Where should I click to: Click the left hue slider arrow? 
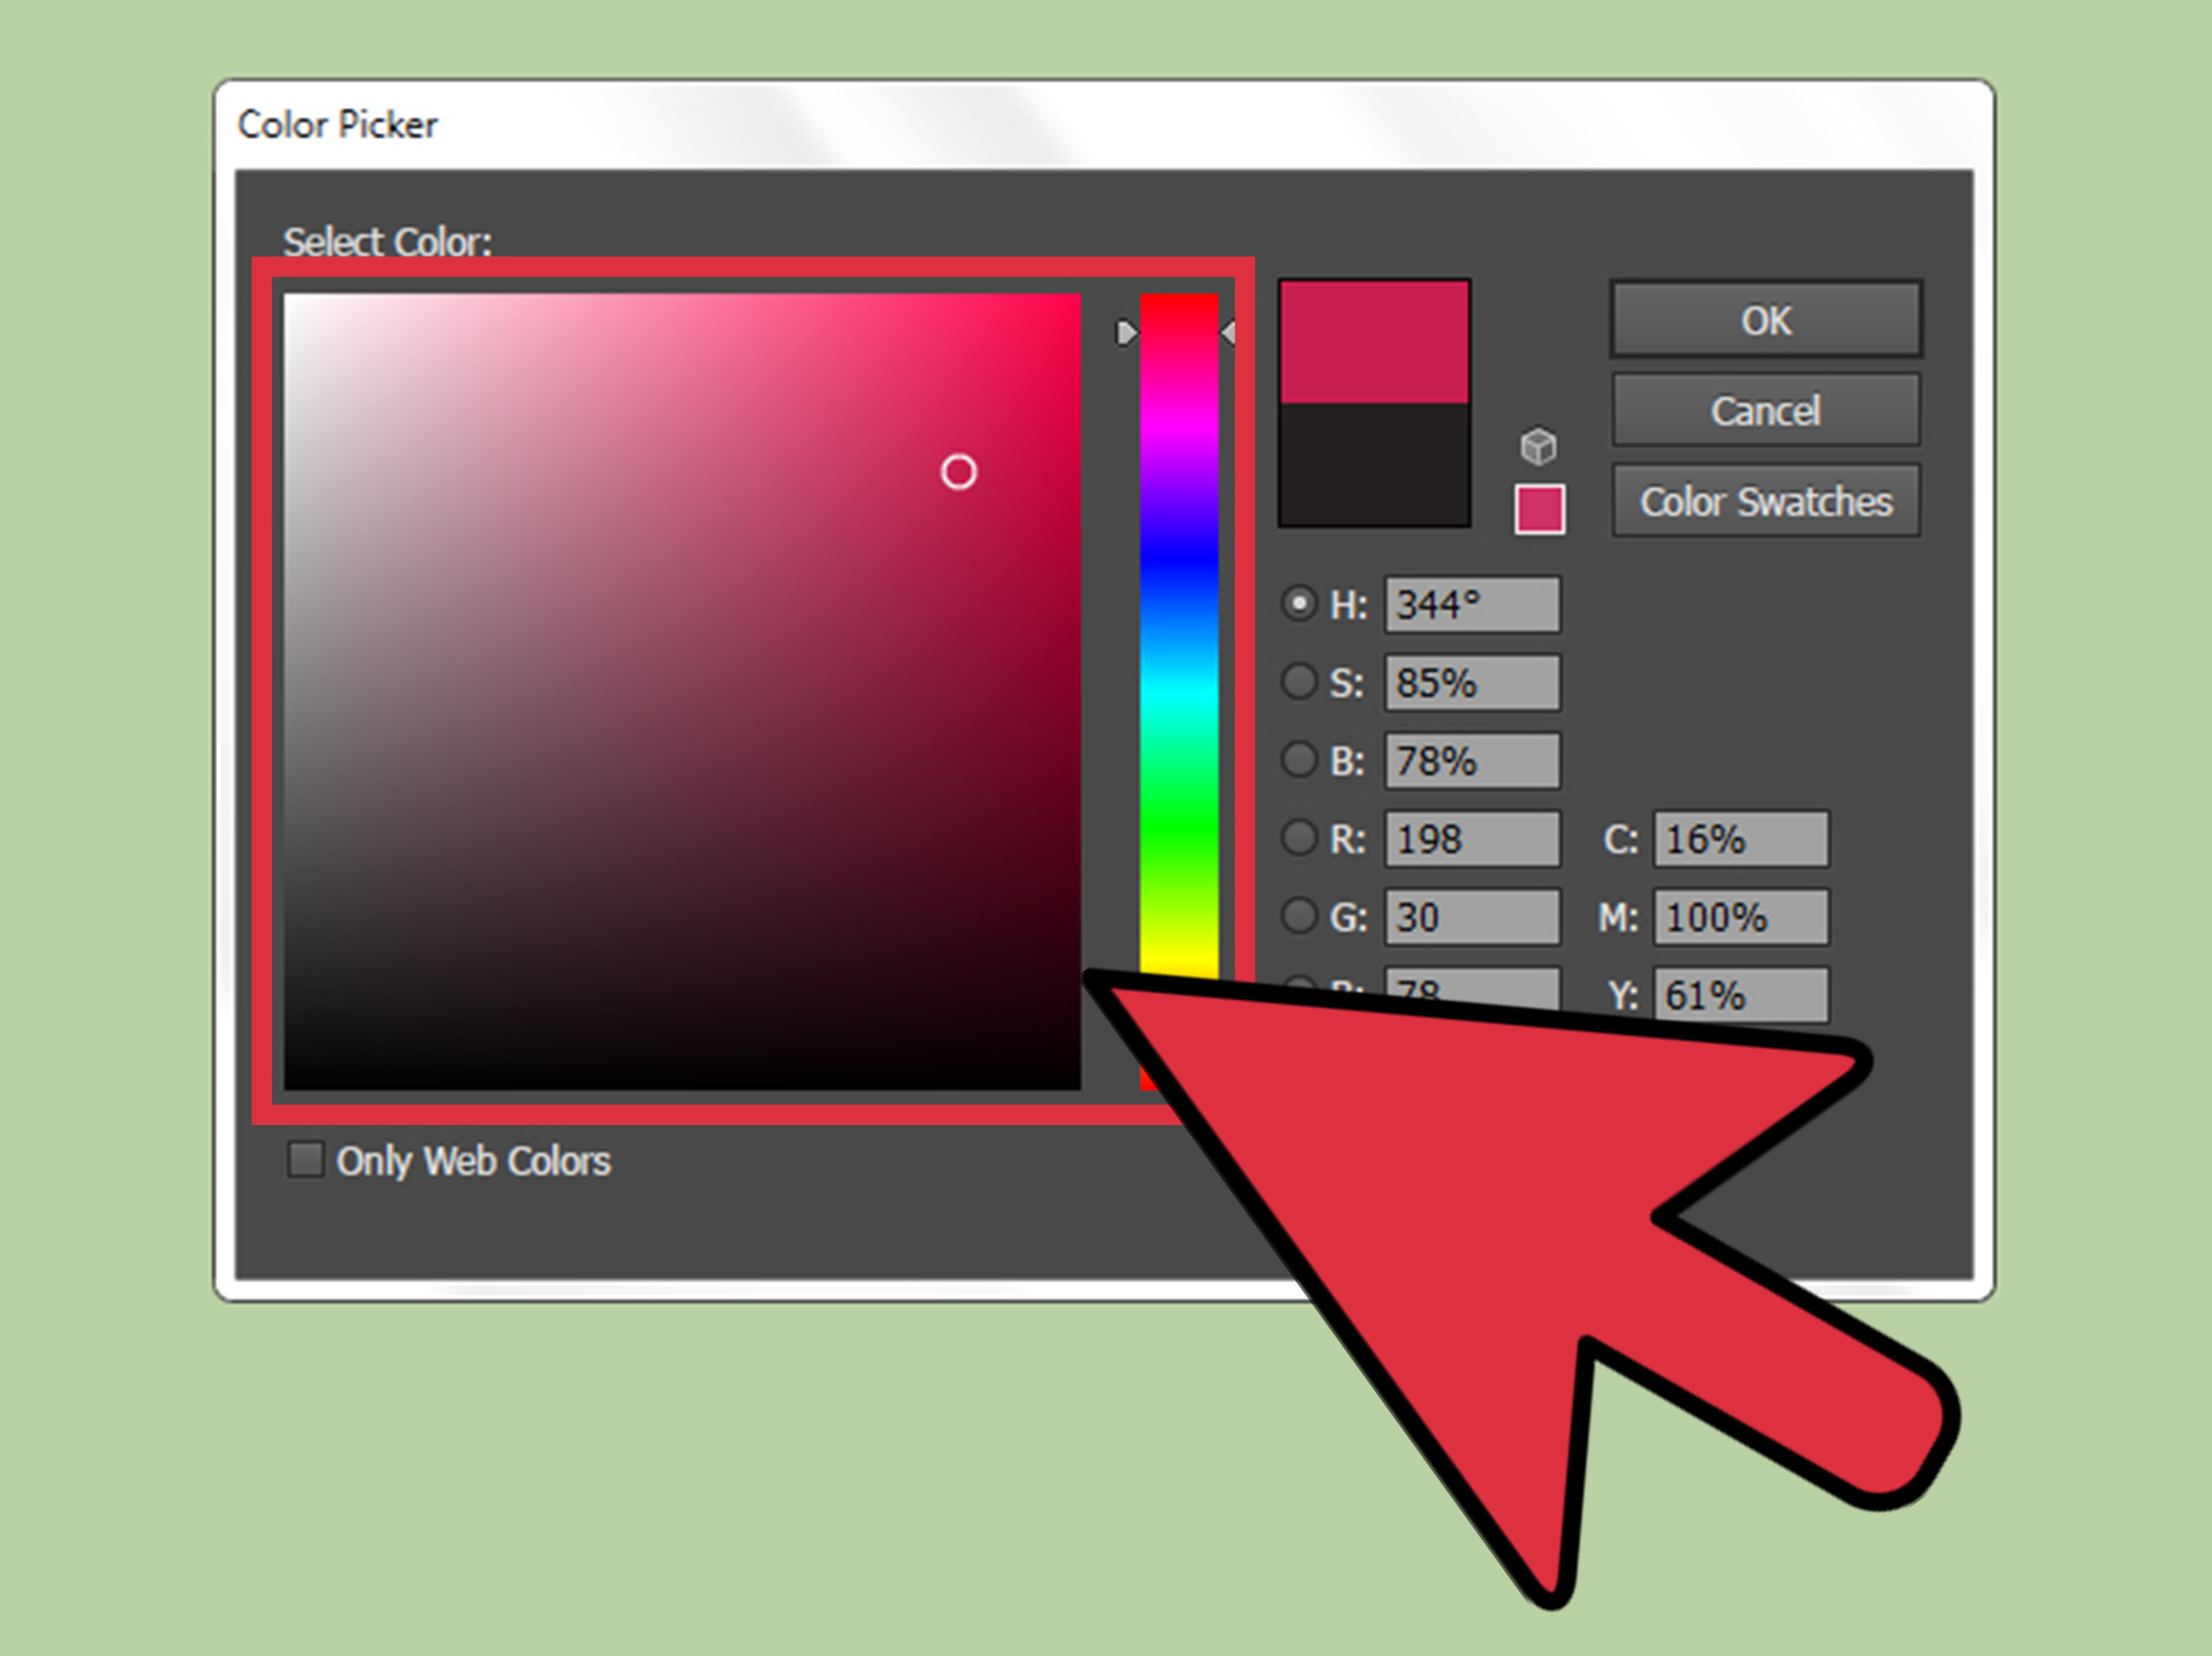pos(1126,333)
